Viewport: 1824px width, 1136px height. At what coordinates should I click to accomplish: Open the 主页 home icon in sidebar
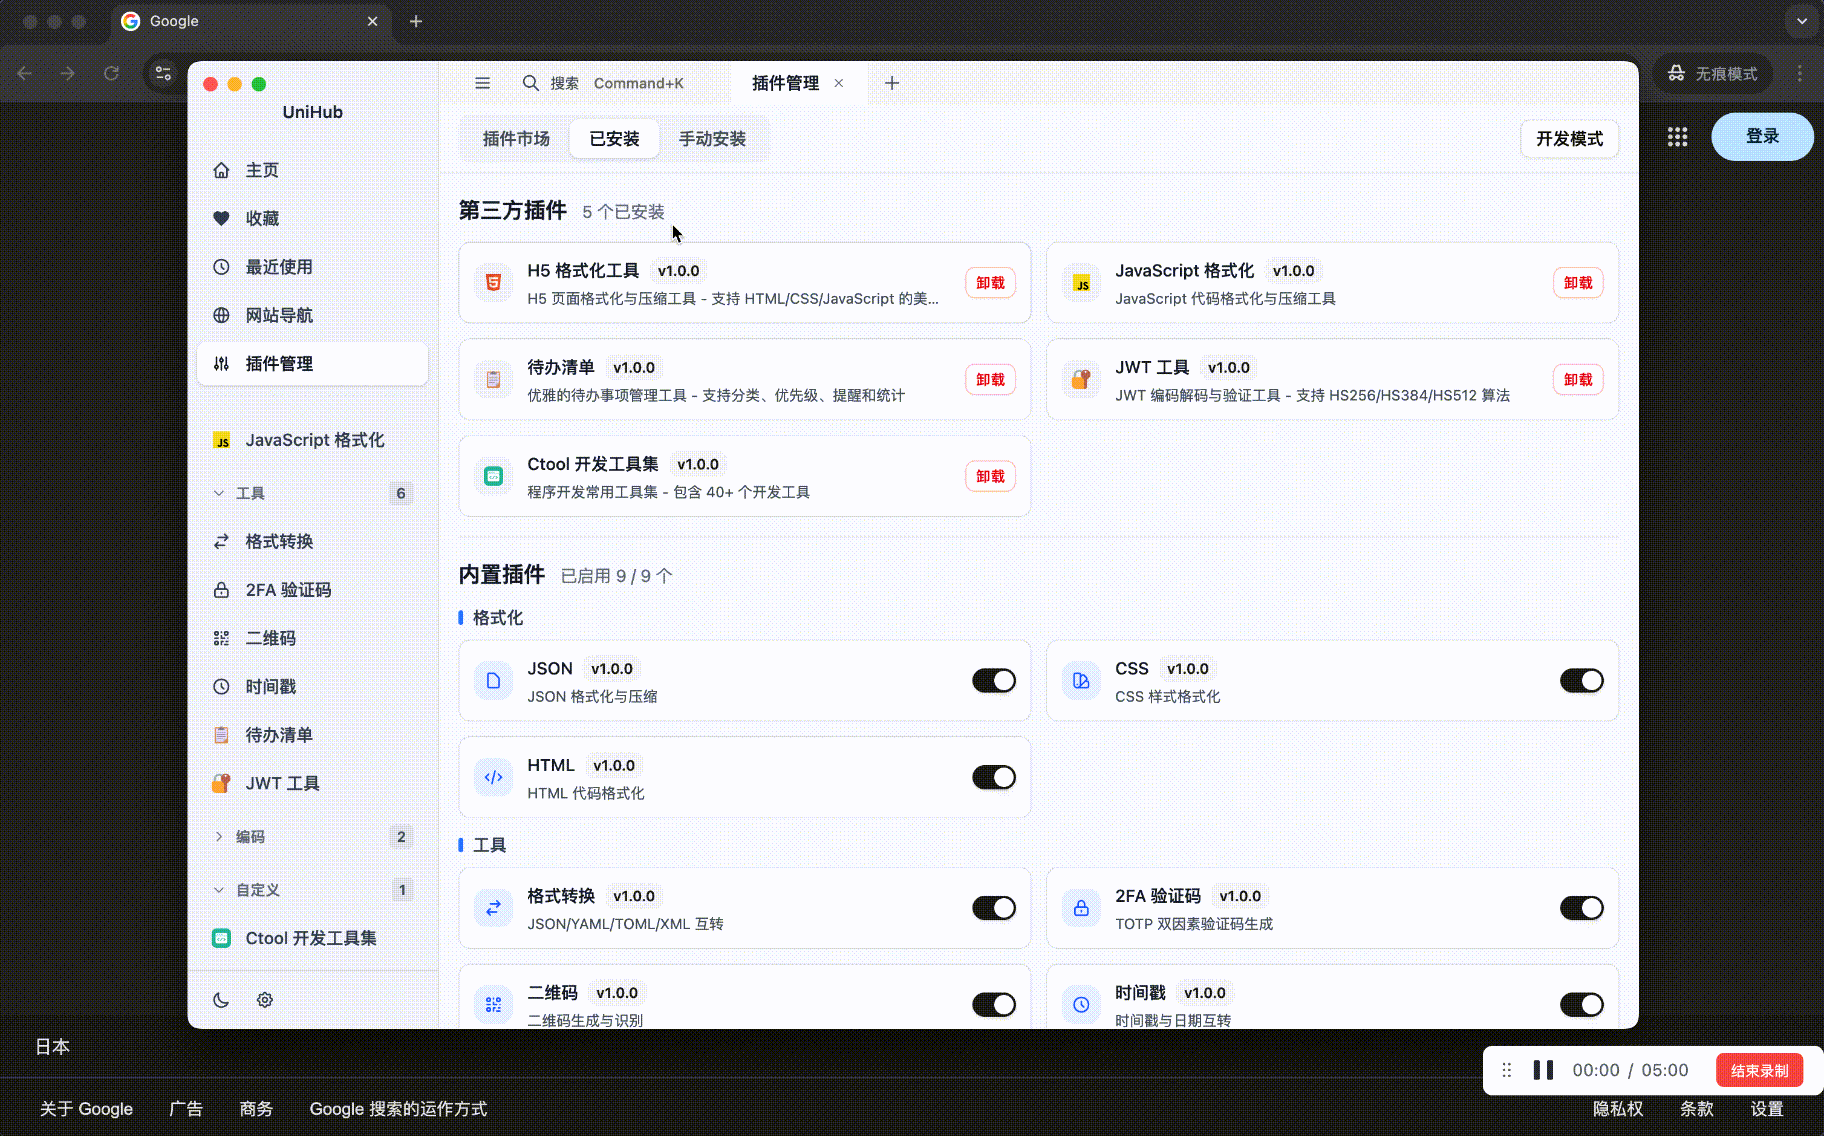coord(221,170)
